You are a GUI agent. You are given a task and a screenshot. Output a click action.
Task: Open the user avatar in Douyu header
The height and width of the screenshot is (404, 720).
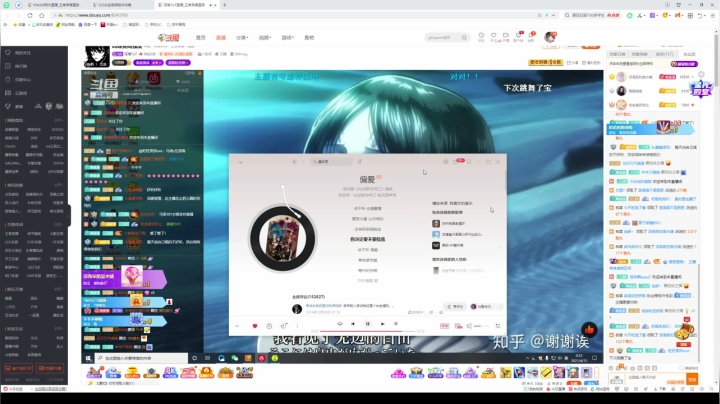[x=550, y=37]
